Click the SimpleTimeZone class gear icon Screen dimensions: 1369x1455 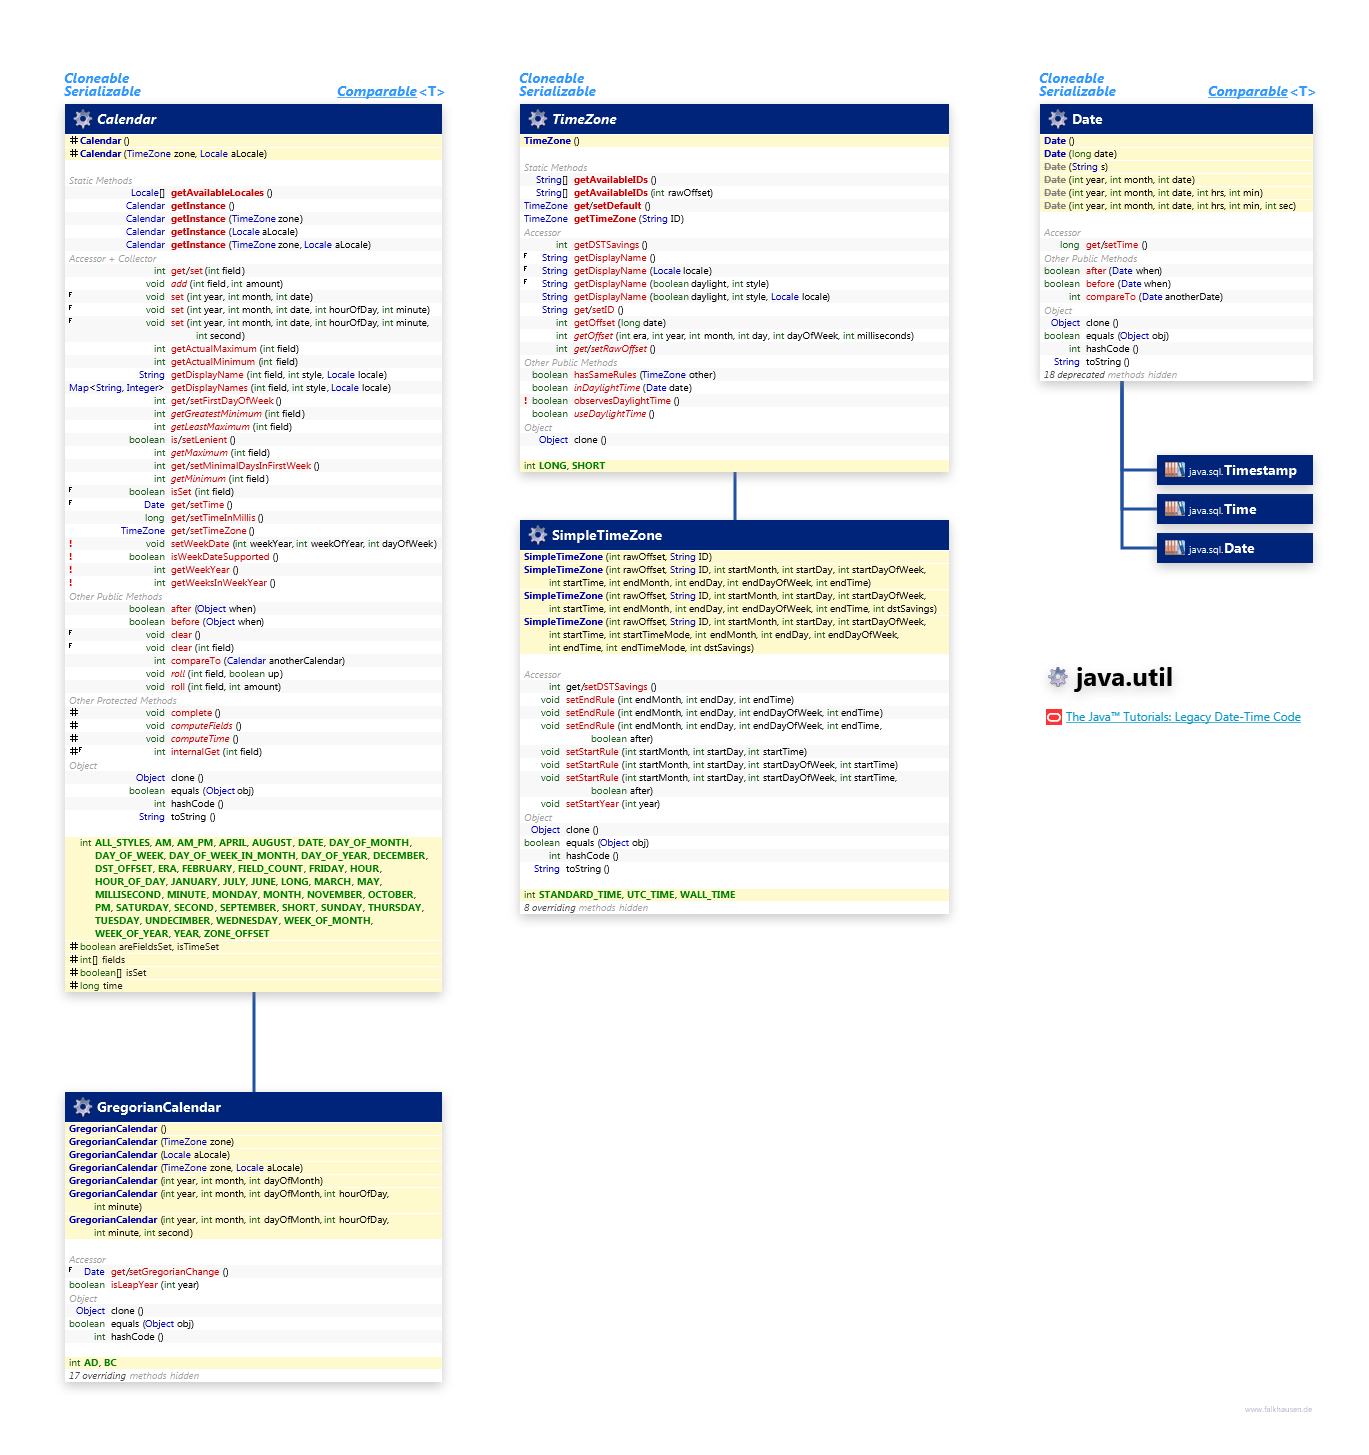pos(537,535)
